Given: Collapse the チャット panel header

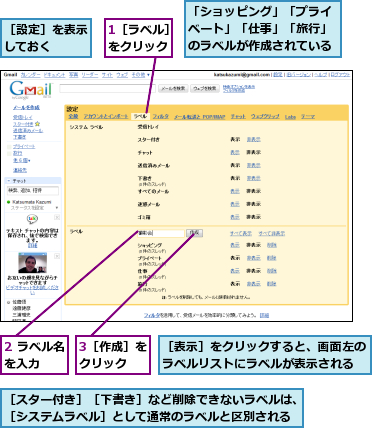Looking at the screenshot, I should 33,181.
